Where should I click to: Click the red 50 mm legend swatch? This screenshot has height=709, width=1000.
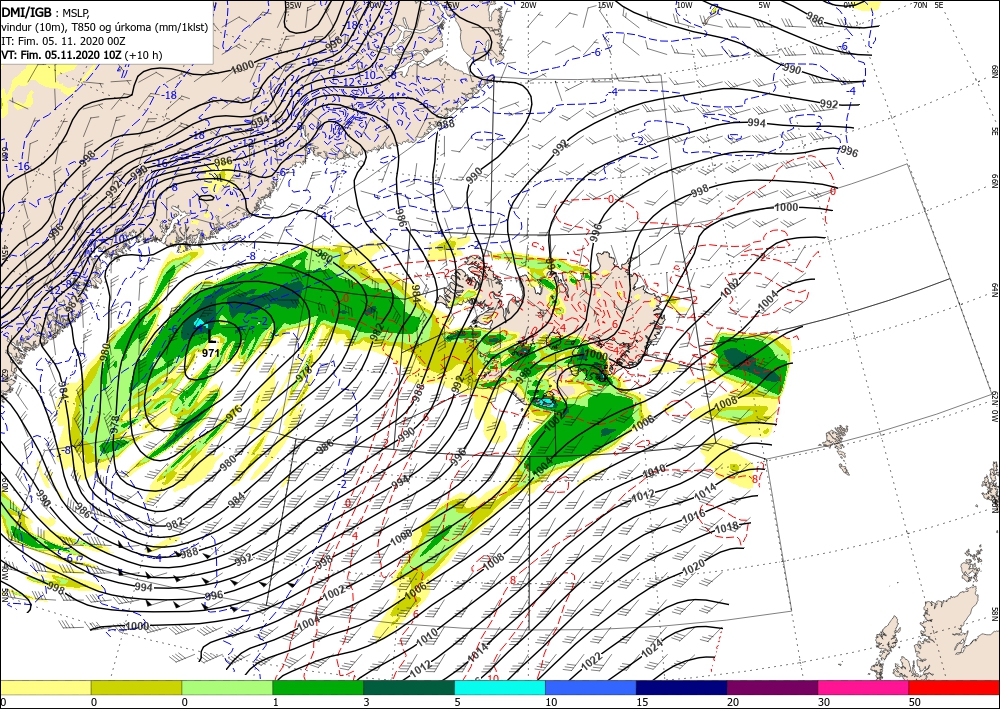[x=954, y=687]
